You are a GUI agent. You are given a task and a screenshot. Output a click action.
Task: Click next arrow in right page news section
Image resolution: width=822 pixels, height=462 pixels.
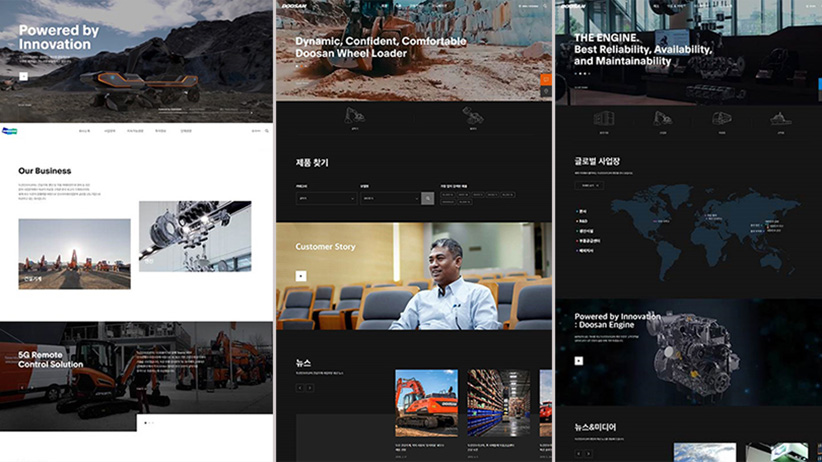click(x=589, y=454)
